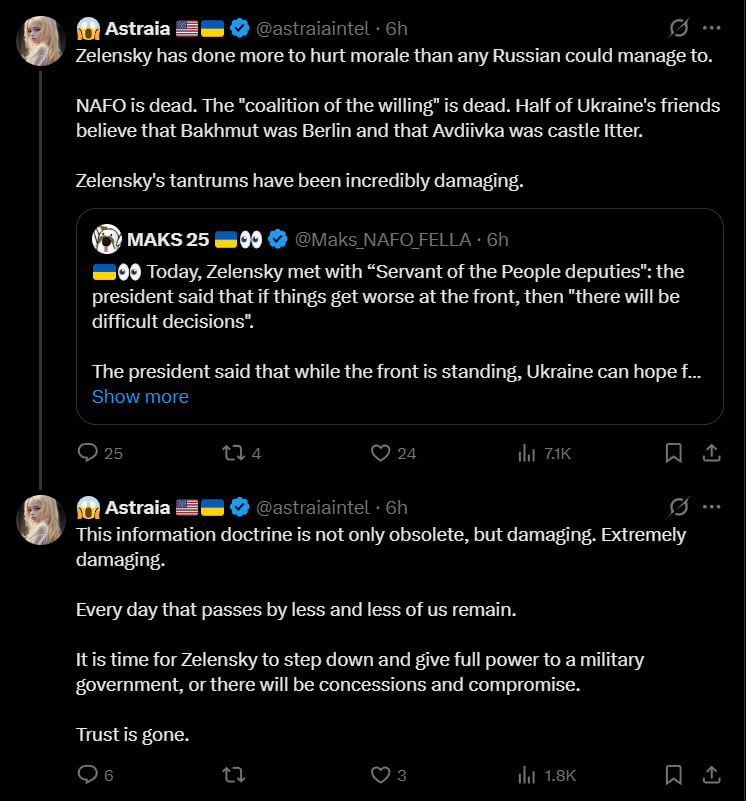Open @astraiaintel handle in first tweet

coord(312,29)
